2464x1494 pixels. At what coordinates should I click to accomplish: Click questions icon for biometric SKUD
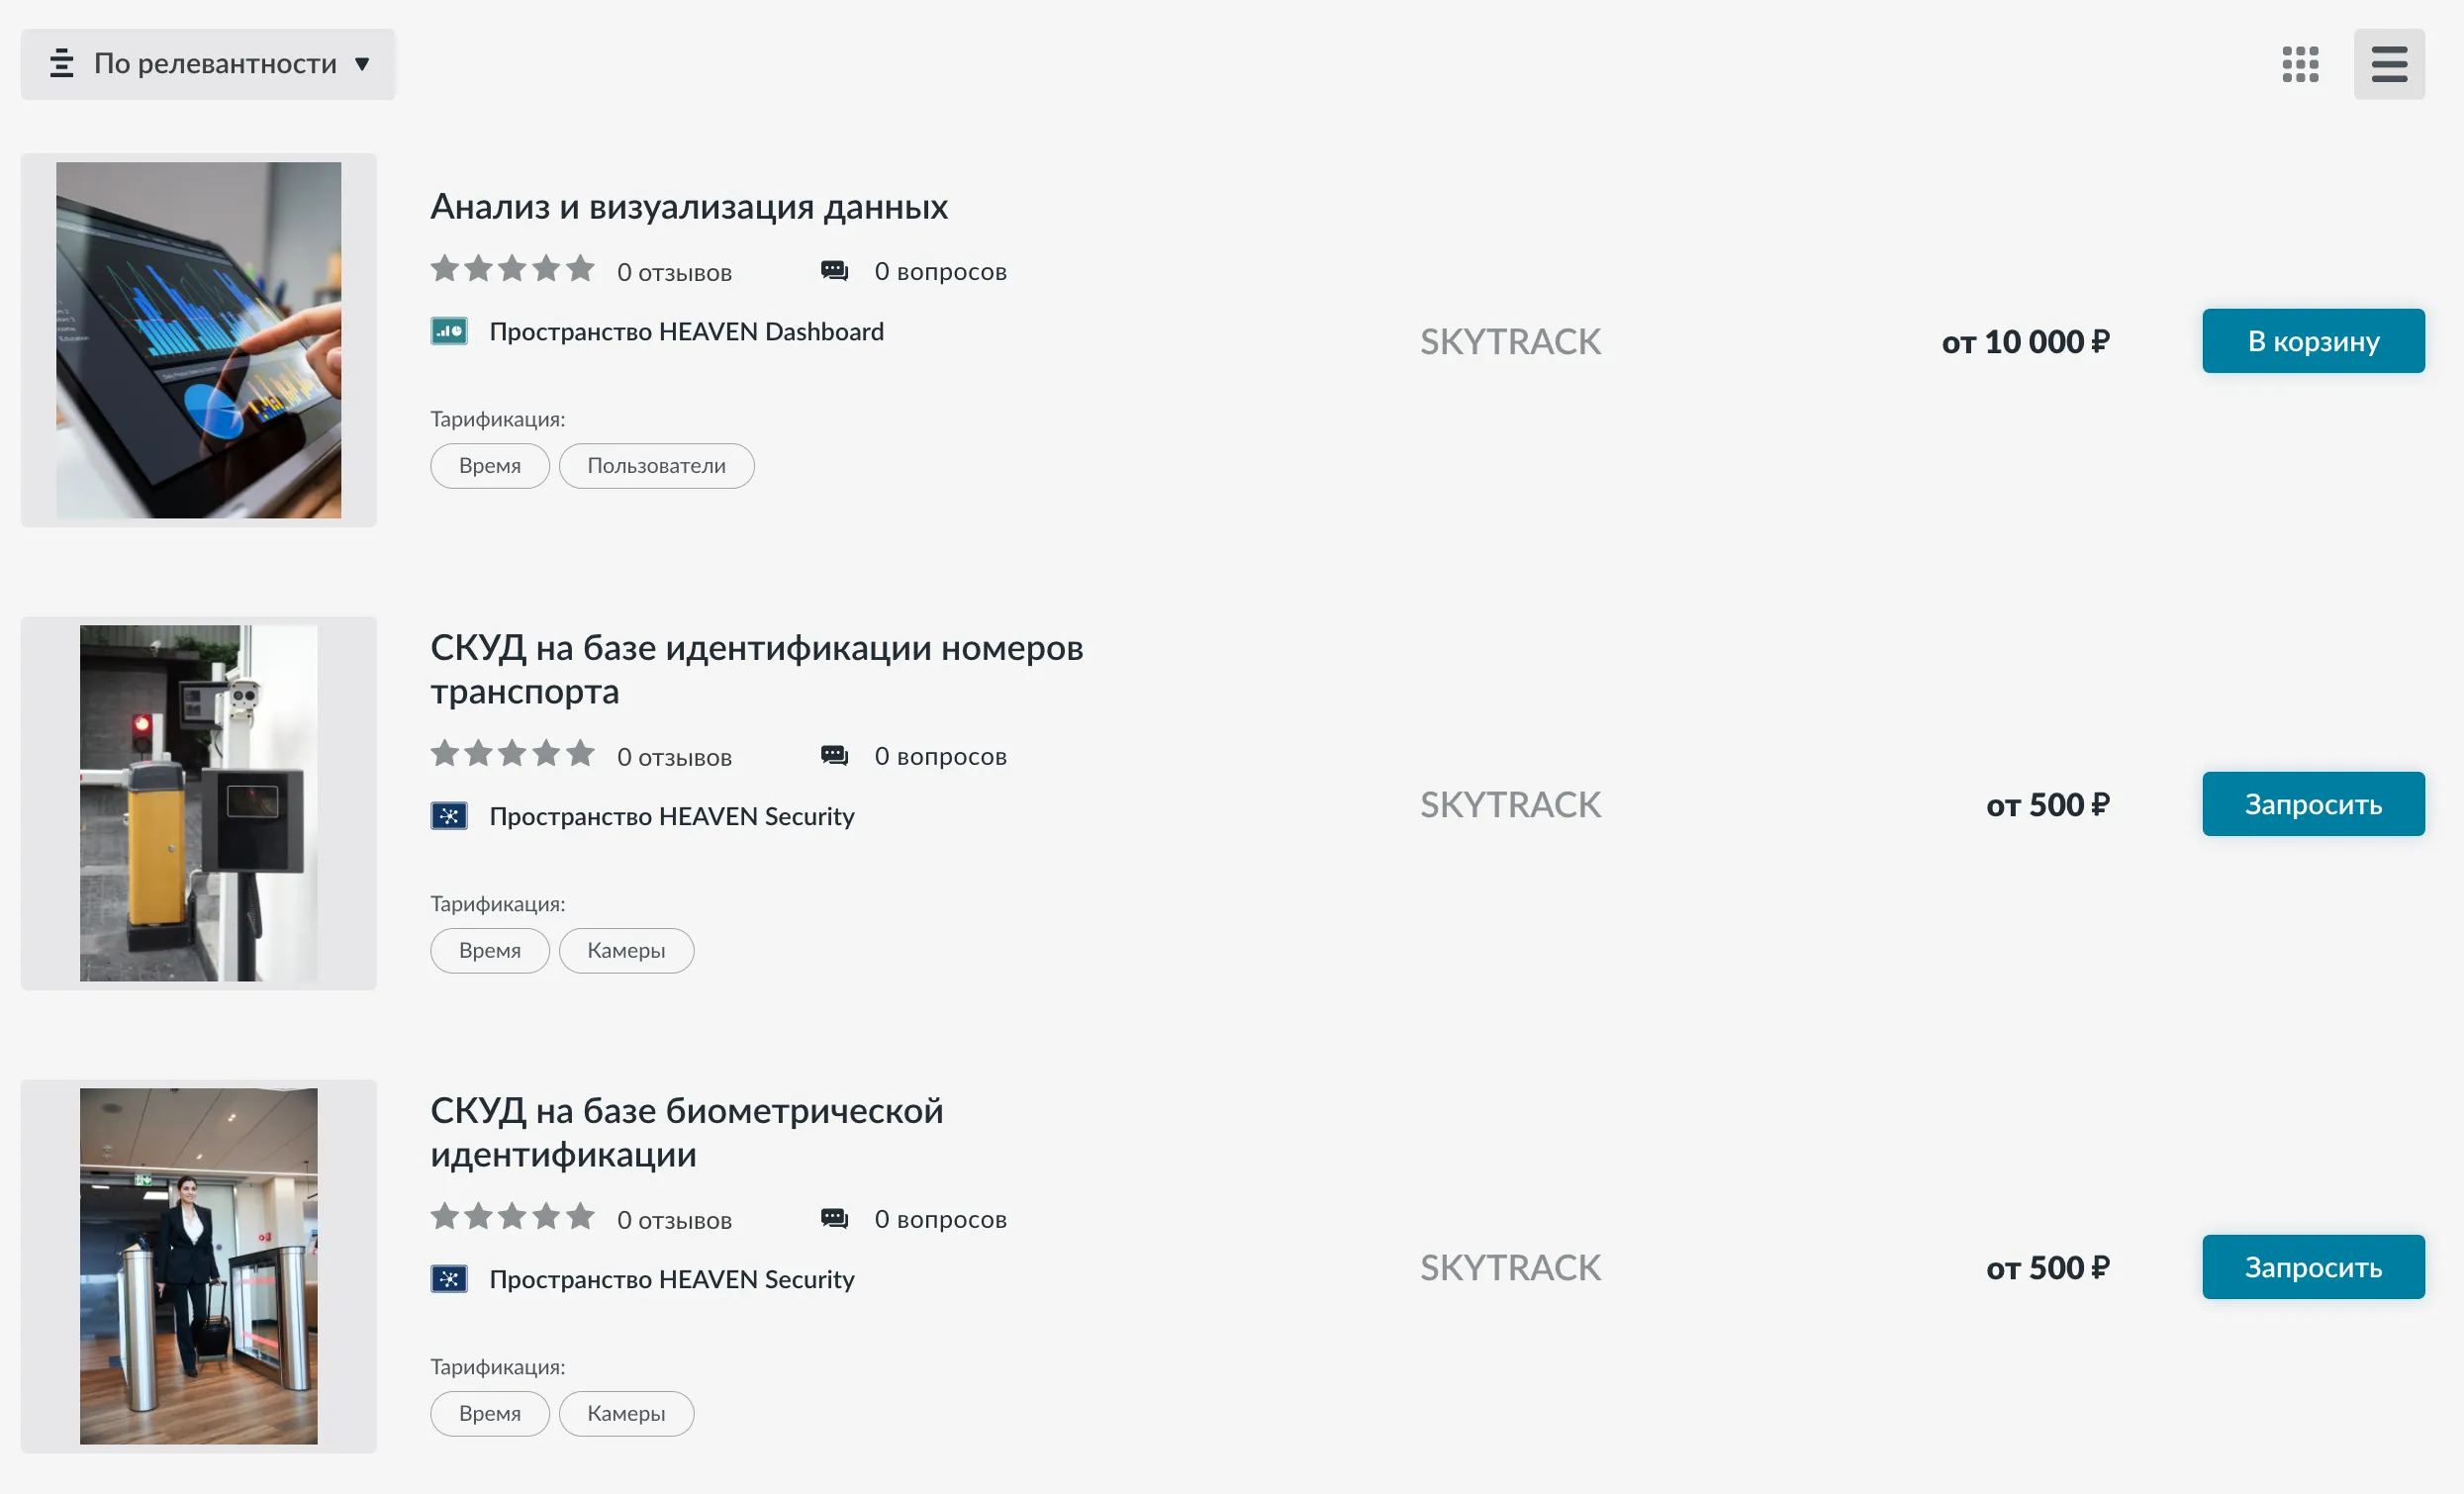(x=834, y=1219)
